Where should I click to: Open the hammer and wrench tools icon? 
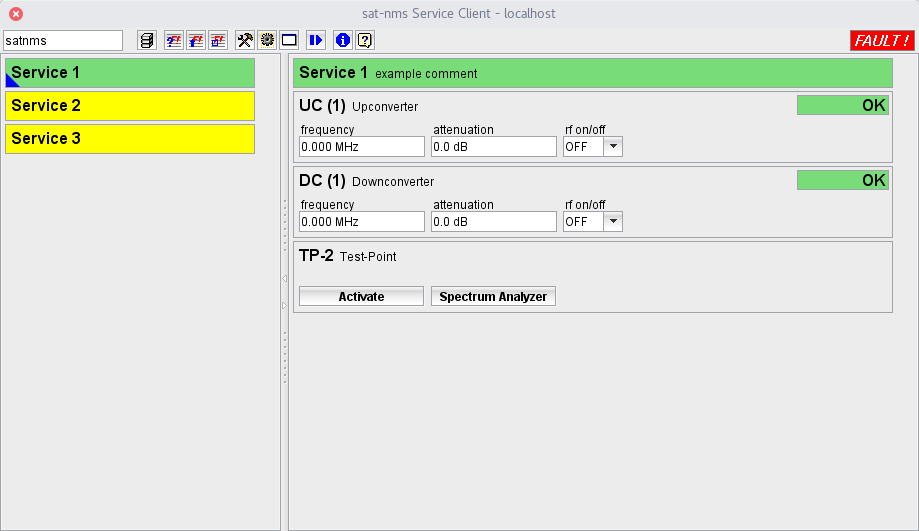(x=244, y=40)
